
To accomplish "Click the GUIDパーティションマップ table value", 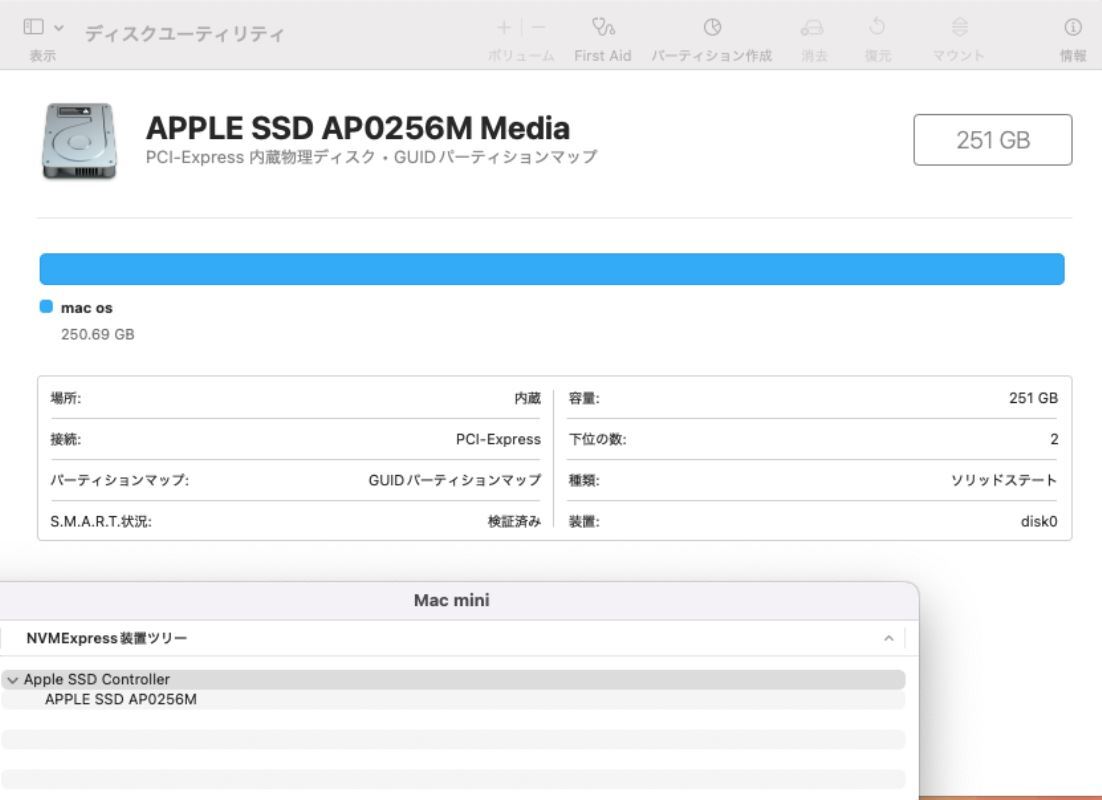I will pyautogui.click(x=455, y=480).
